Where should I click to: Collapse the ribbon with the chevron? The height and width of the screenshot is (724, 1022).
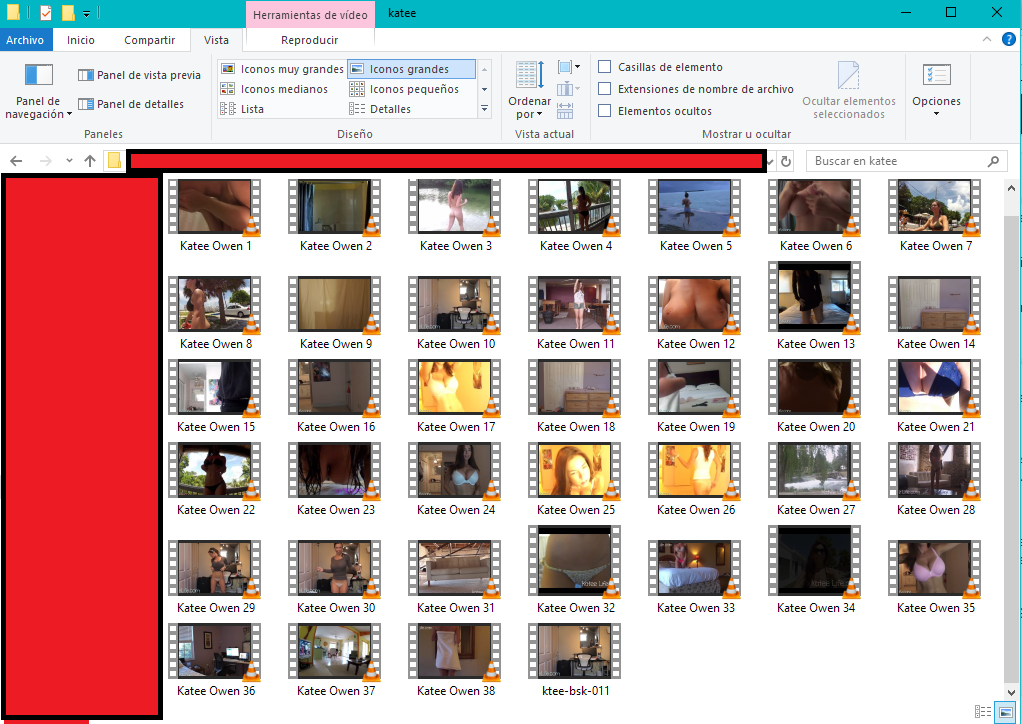987,40
